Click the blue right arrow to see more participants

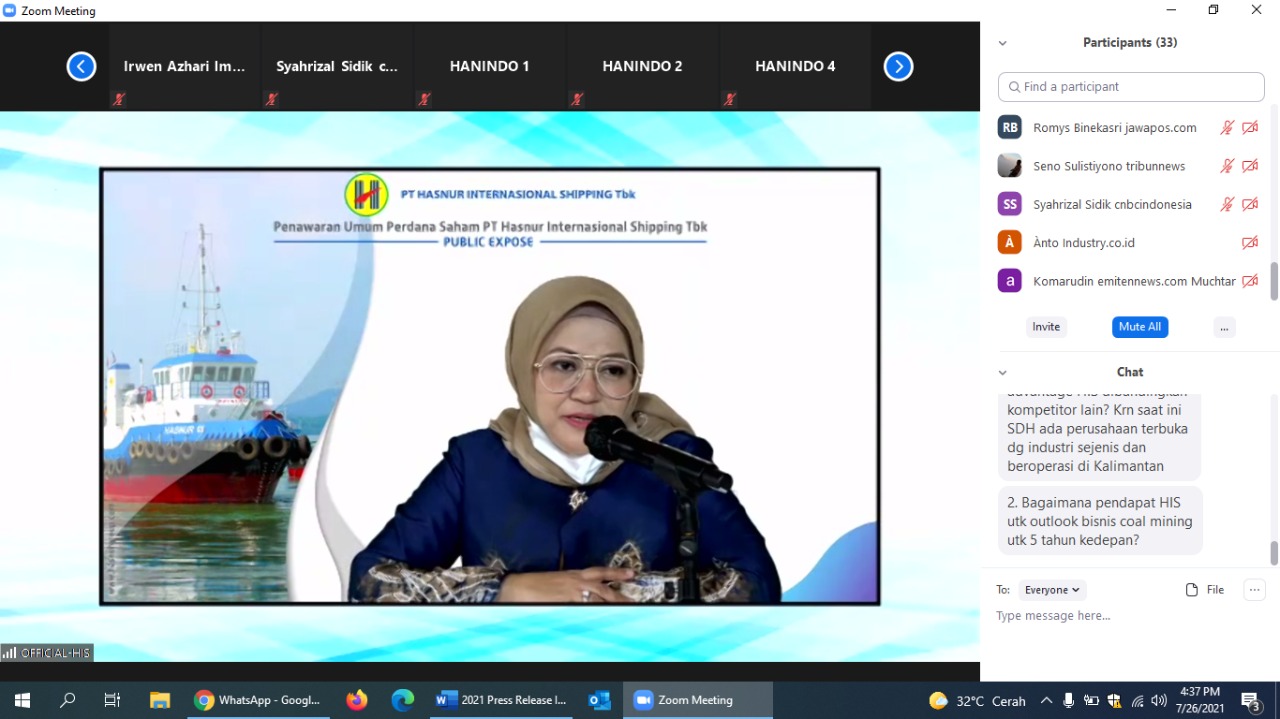tap(898, 66)
